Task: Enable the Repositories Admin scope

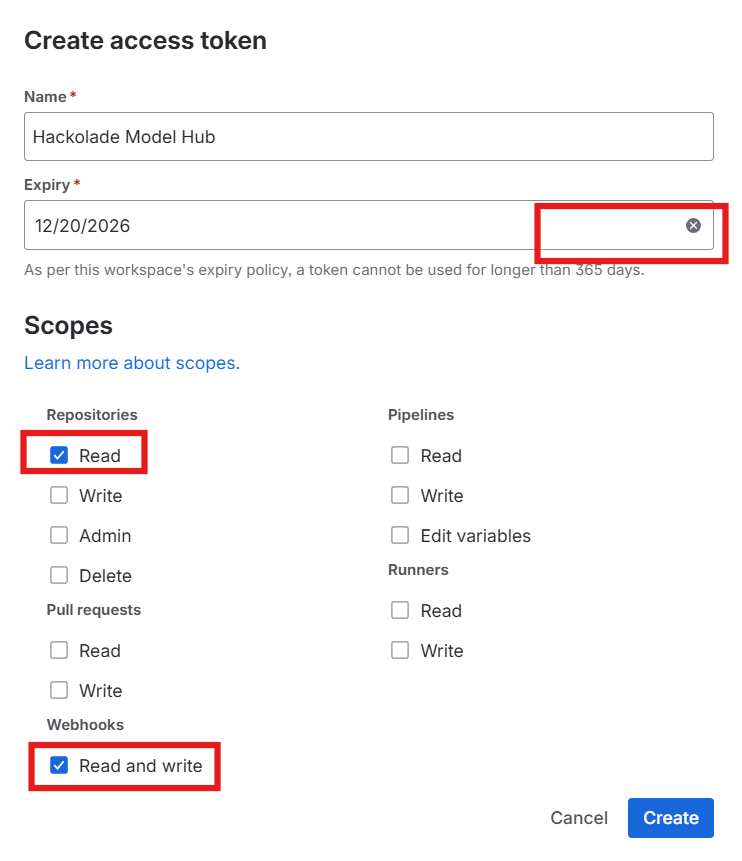Action: 58,535
